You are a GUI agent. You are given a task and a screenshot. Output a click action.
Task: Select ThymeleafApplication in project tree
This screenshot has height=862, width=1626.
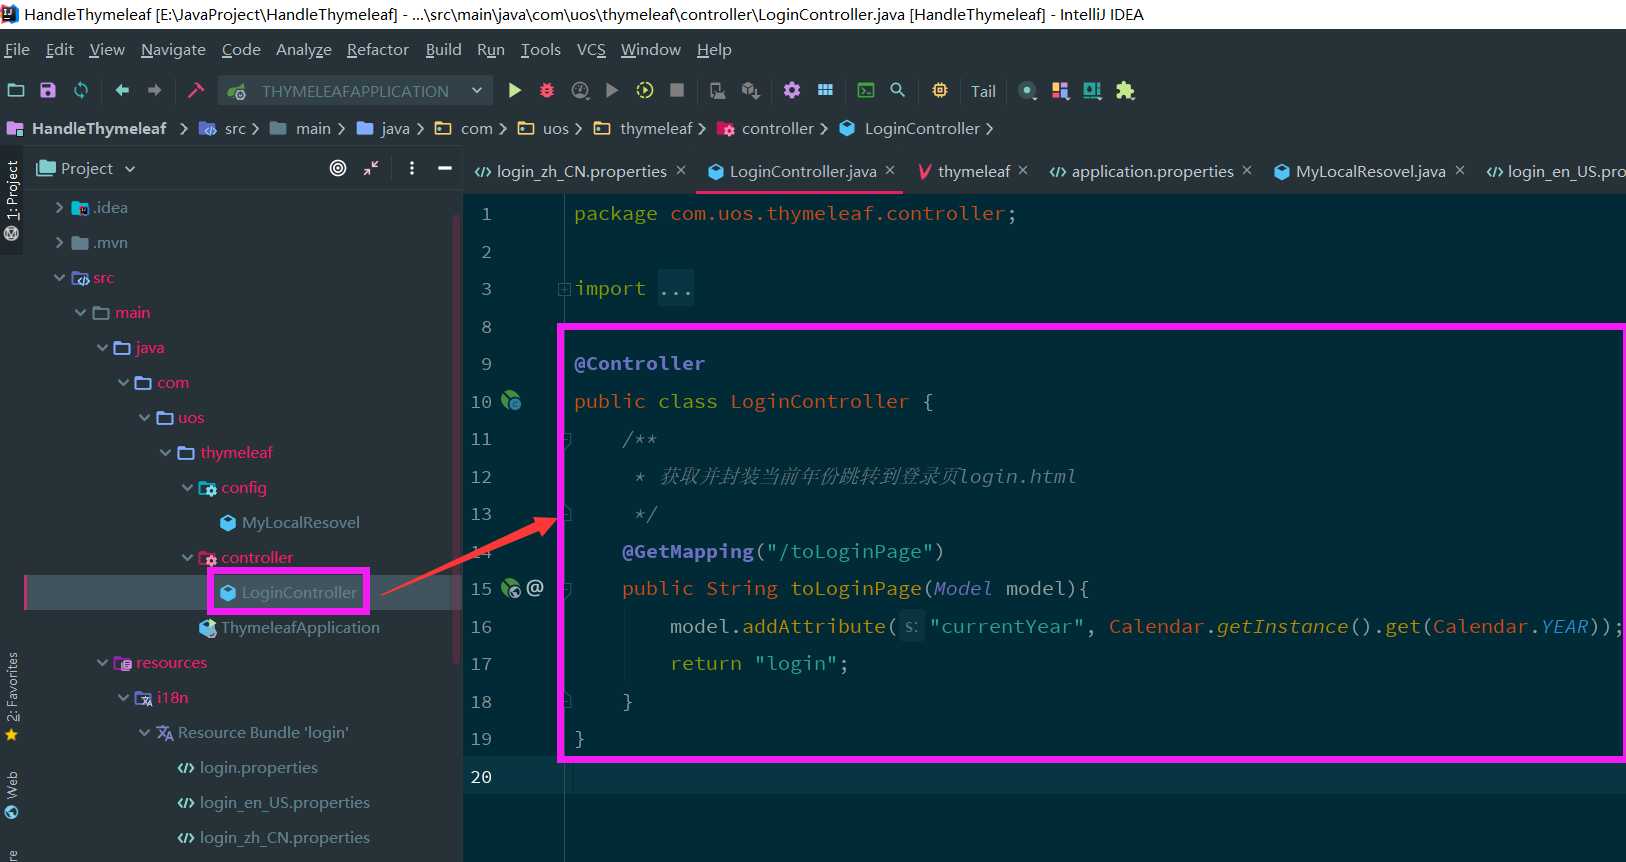(300, 627)
